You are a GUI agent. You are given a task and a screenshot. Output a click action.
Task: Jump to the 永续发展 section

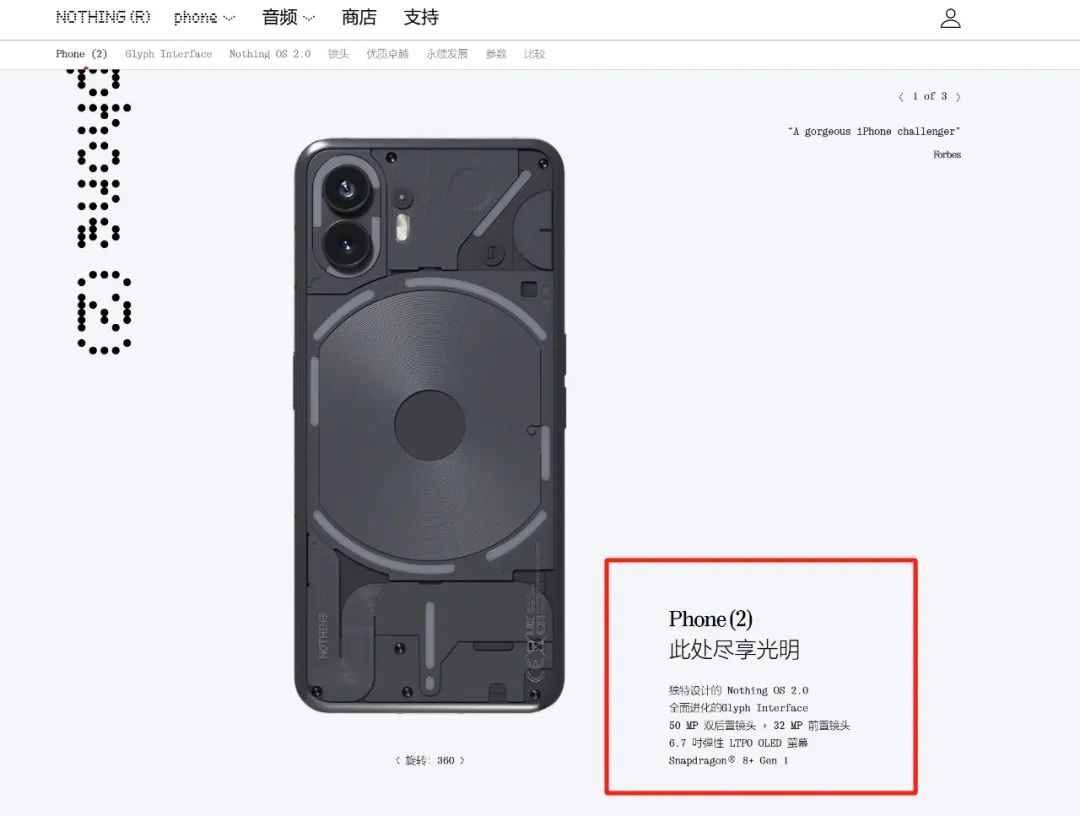click(446, 54)
